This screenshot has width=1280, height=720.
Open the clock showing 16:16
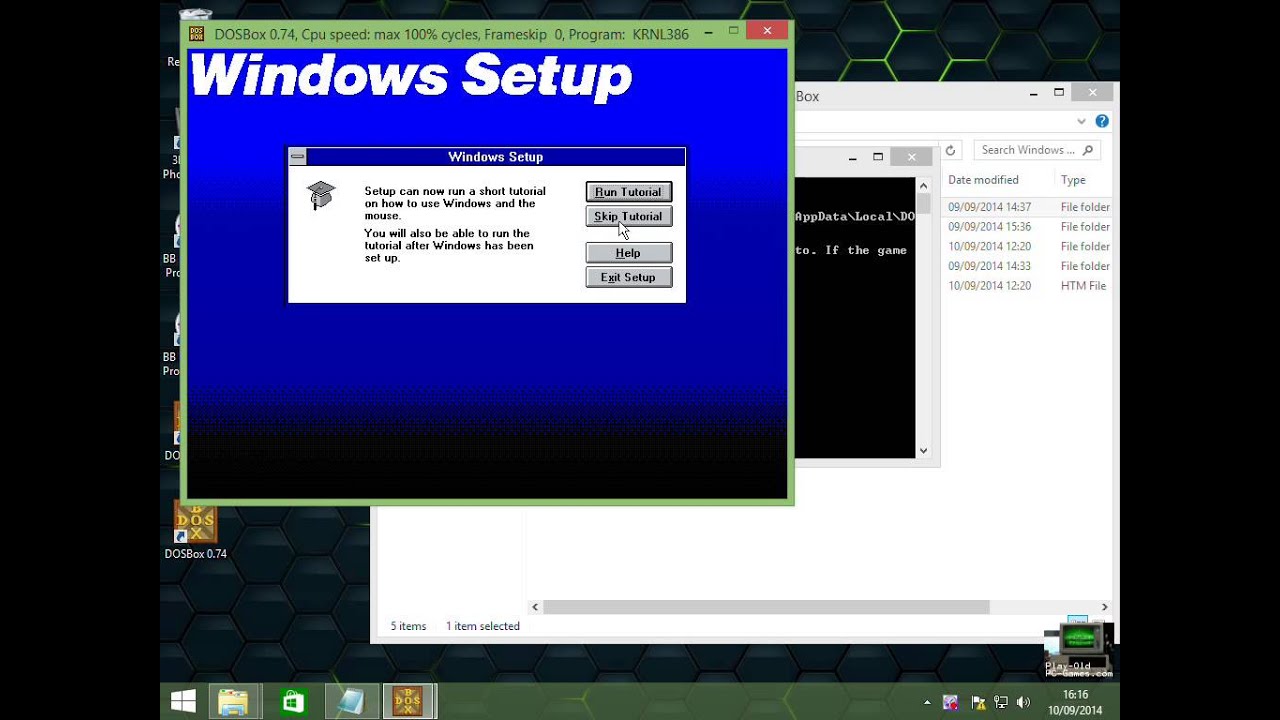(x=1075, y=702)
